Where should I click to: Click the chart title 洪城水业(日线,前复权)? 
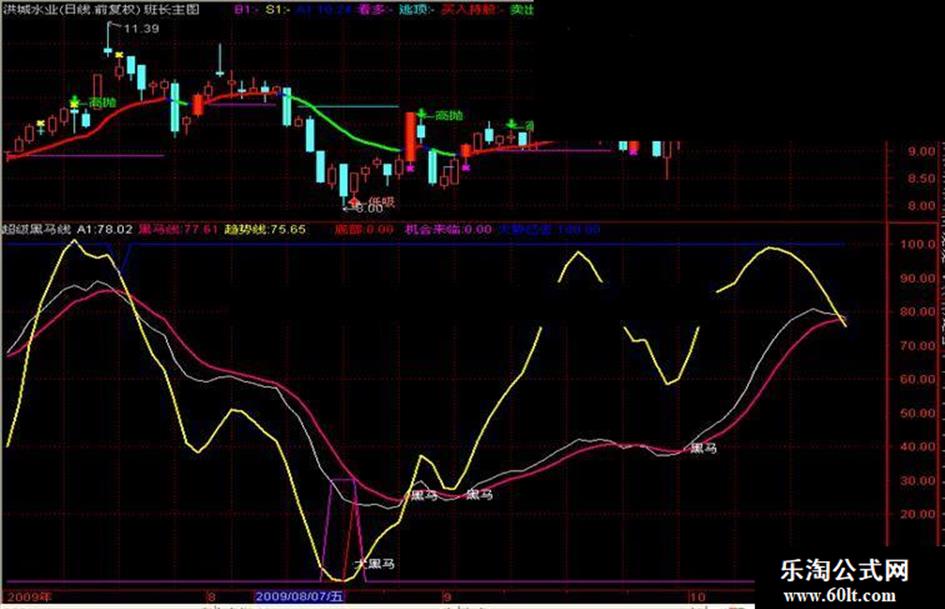point(71,8)
